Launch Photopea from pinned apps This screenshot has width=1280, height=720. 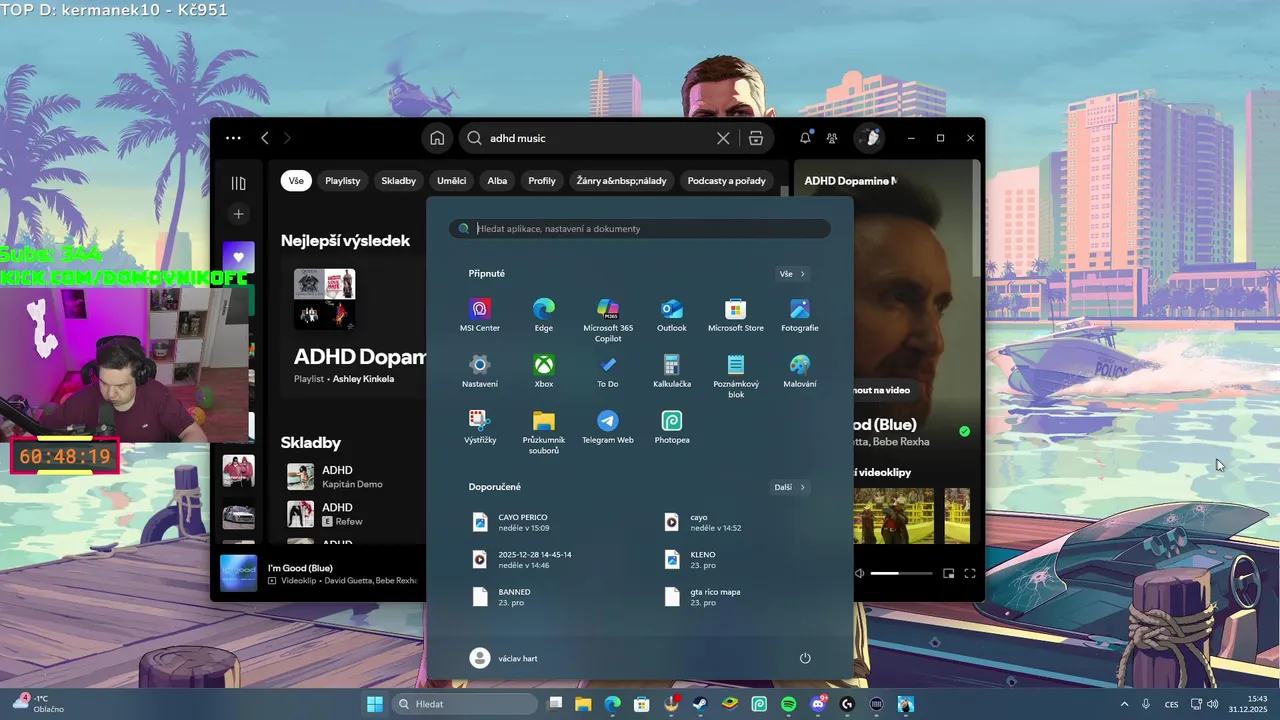(672, 427)
